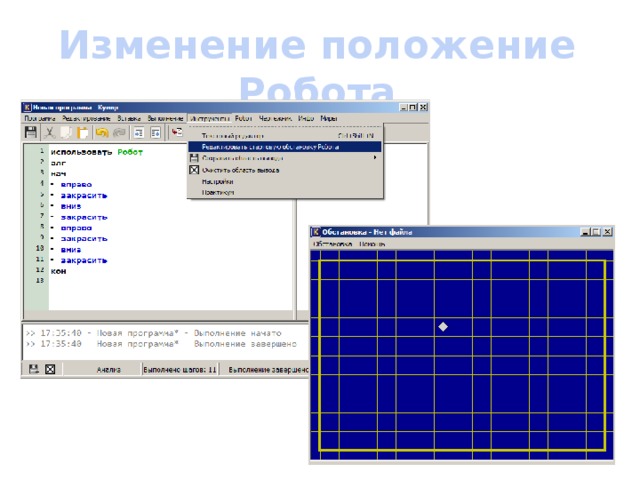640x480 pixels.
Task: Click the clear-output crossed box in status bar
Action: pyautogui.click(x=50, y=369)
